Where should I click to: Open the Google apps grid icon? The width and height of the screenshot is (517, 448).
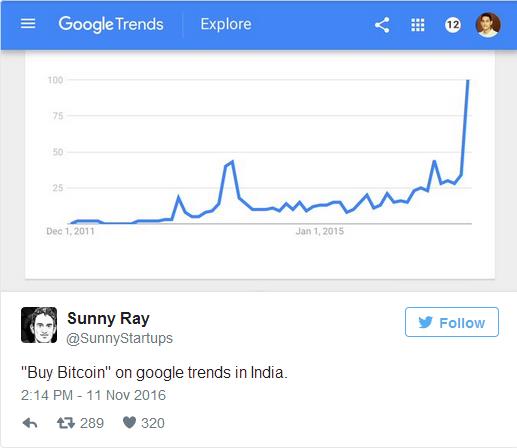(x=418, y=25)
